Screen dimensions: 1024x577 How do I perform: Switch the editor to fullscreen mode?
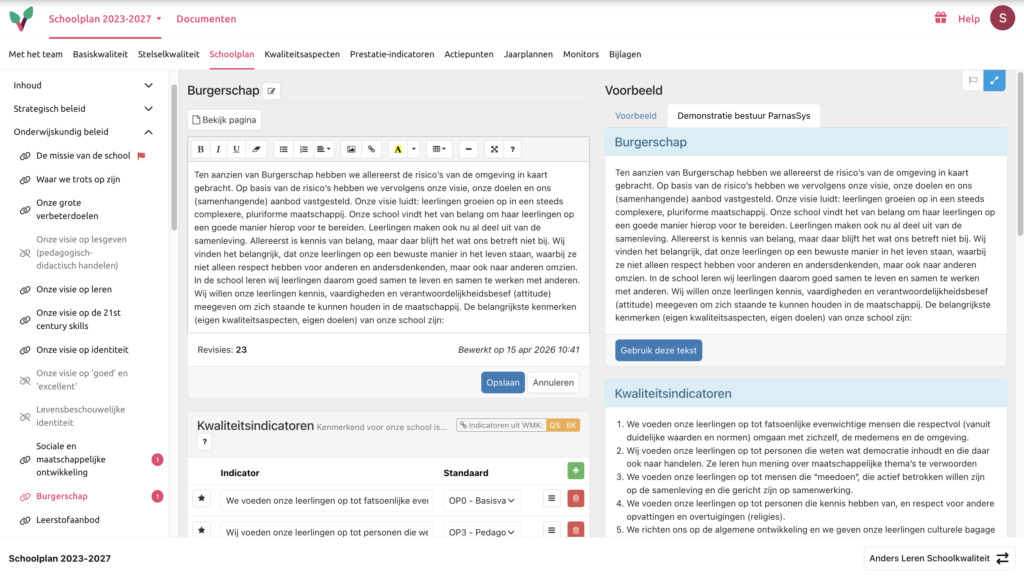[494, 149]
